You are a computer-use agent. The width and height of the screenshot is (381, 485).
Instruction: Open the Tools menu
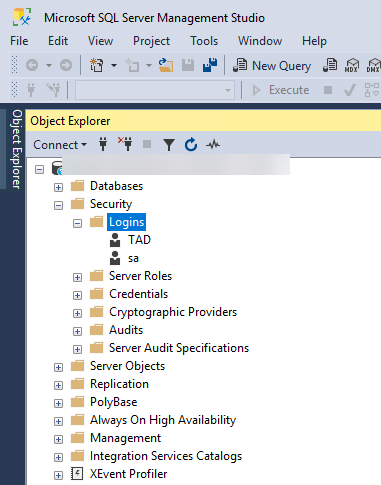[x=204, y=41]
